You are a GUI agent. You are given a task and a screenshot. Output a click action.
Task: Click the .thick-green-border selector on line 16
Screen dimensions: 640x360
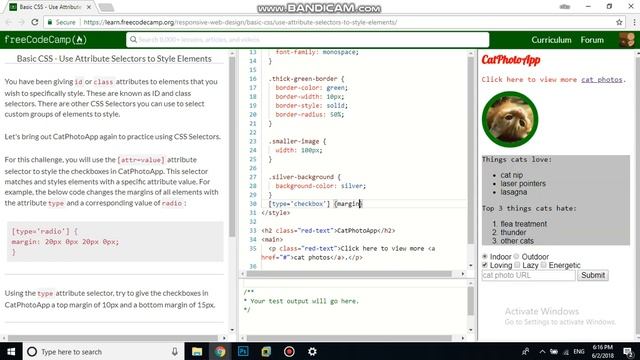coord(306,79)
